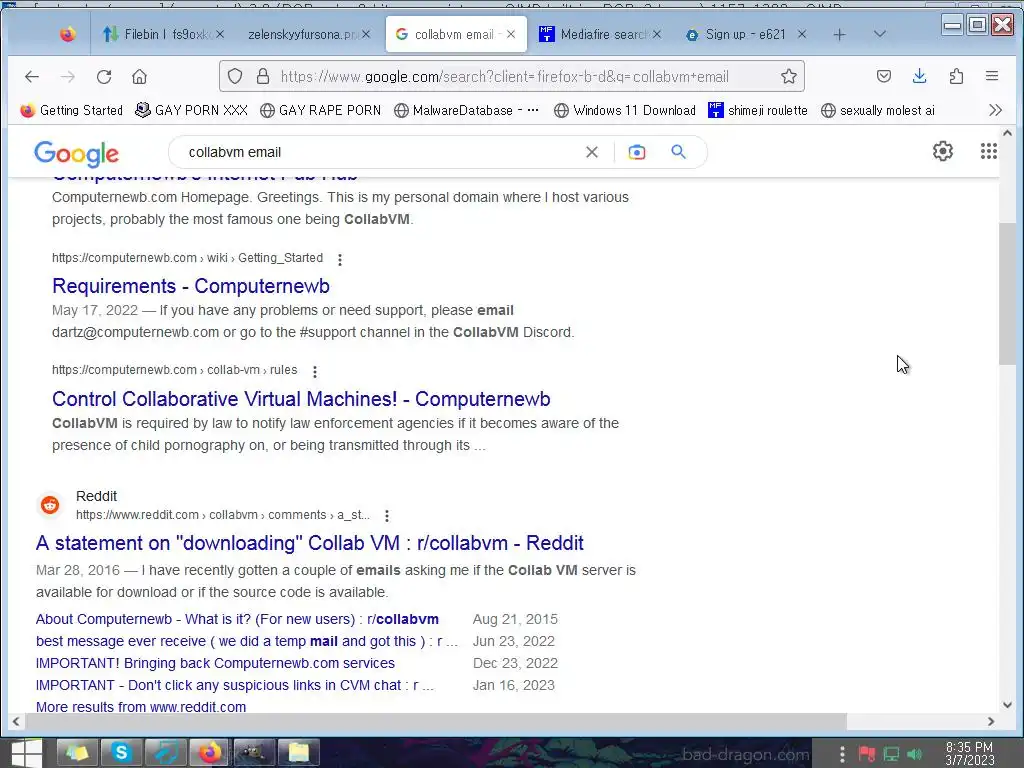Show hidden tray icons dots
This screenshot has width=1024, height=768.
click(842, 755)
